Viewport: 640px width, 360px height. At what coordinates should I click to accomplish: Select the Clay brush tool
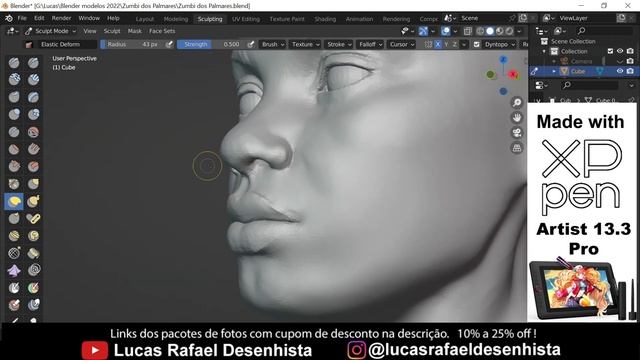14,80
